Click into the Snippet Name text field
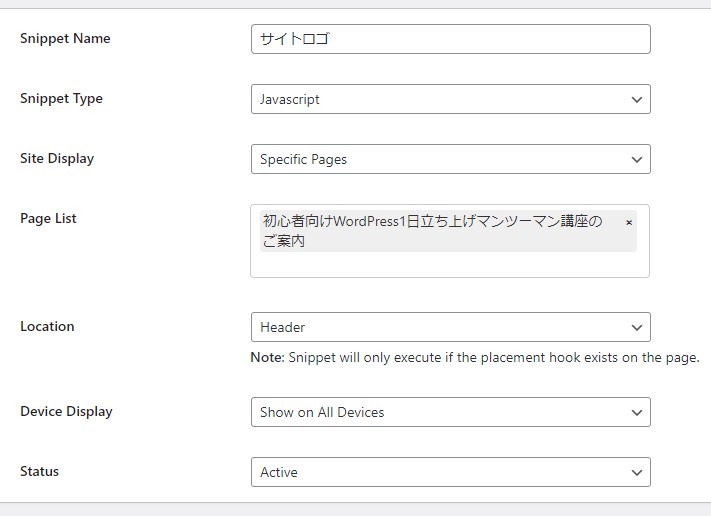Viewport: 711px width, 516px height. (450, 39)
